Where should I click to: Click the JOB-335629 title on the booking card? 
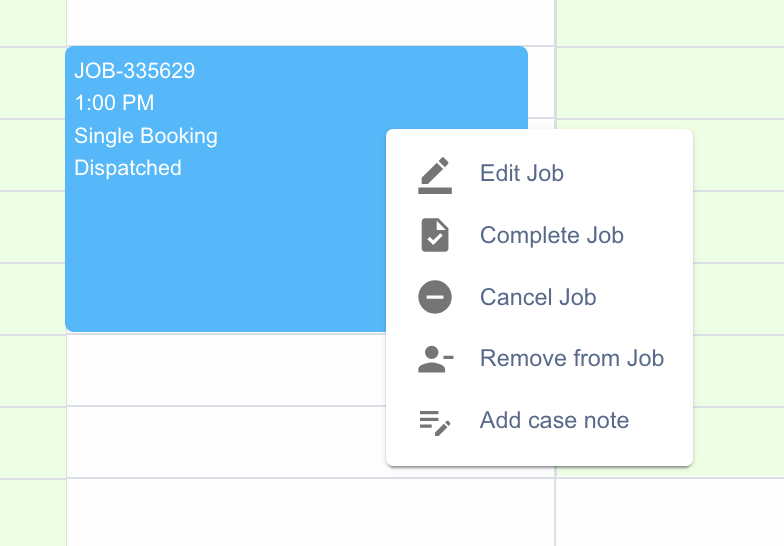[134, 70]
